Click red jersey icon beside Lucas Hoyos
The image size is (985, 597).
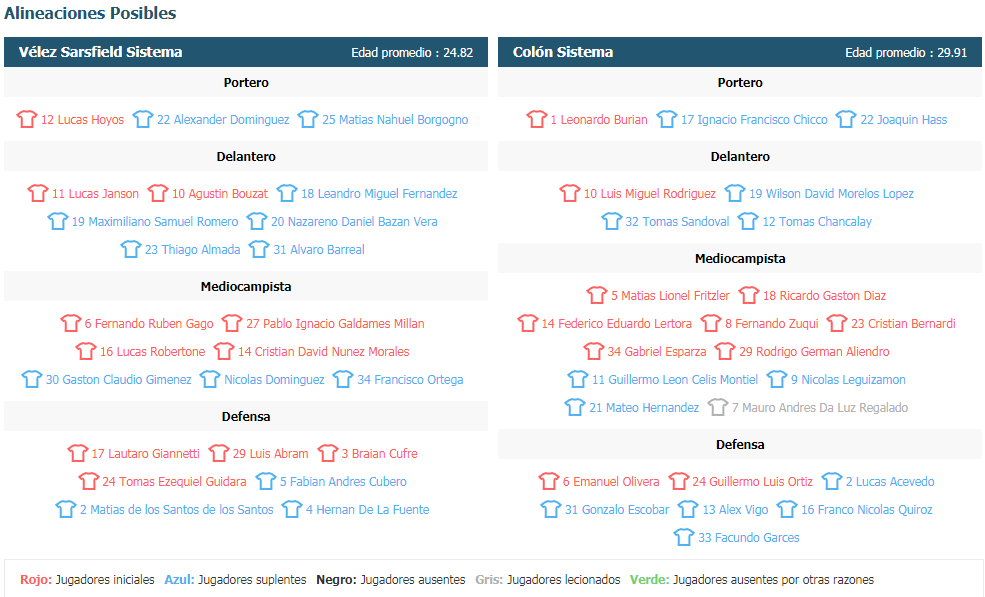click(x=27, y=120)
